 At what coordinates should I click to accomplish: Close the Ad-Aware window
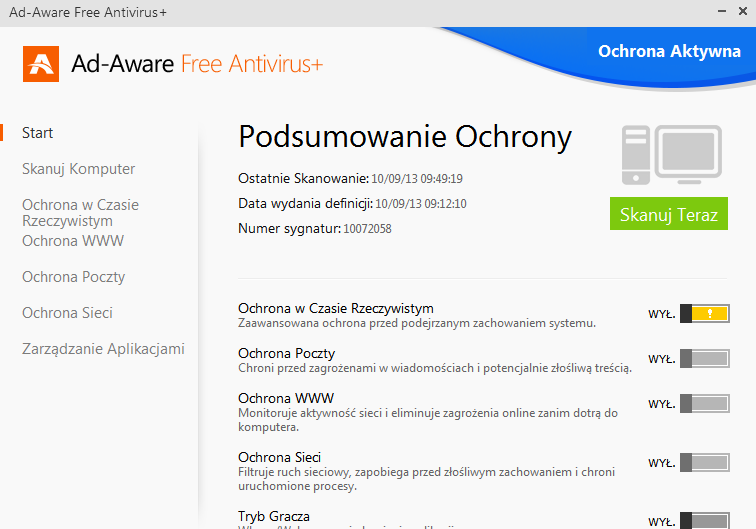pos(743,11)
